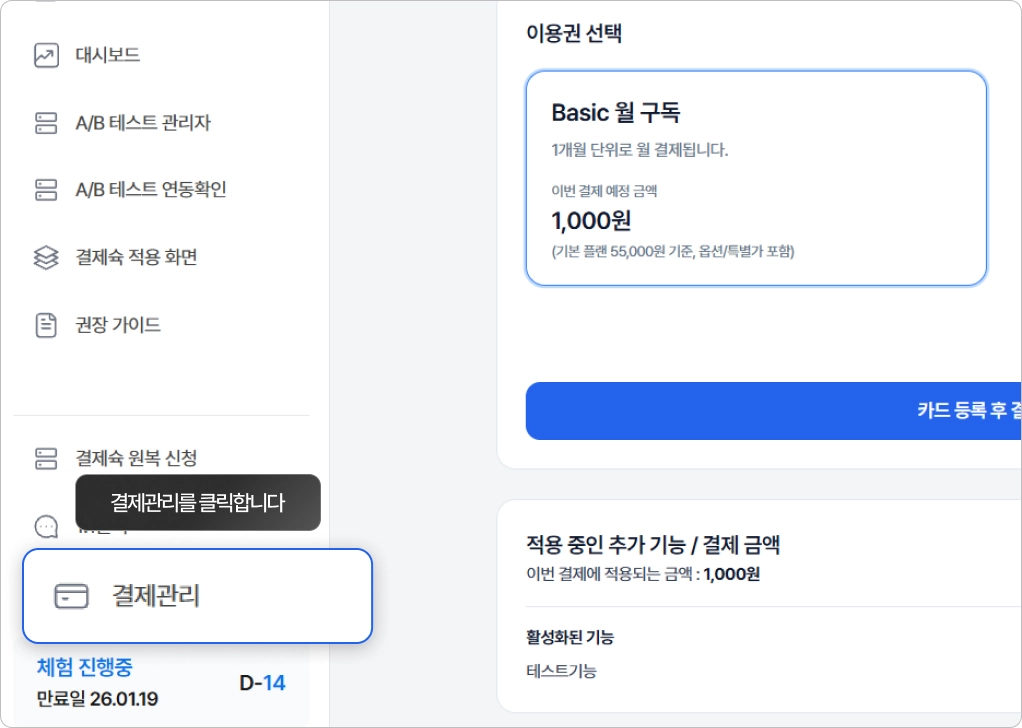This screenshot has height=728, width=1022.
Task: Click the A/B 테스트 연동확인 server icon
Action: pyautogui.click(x=46, y=190)
